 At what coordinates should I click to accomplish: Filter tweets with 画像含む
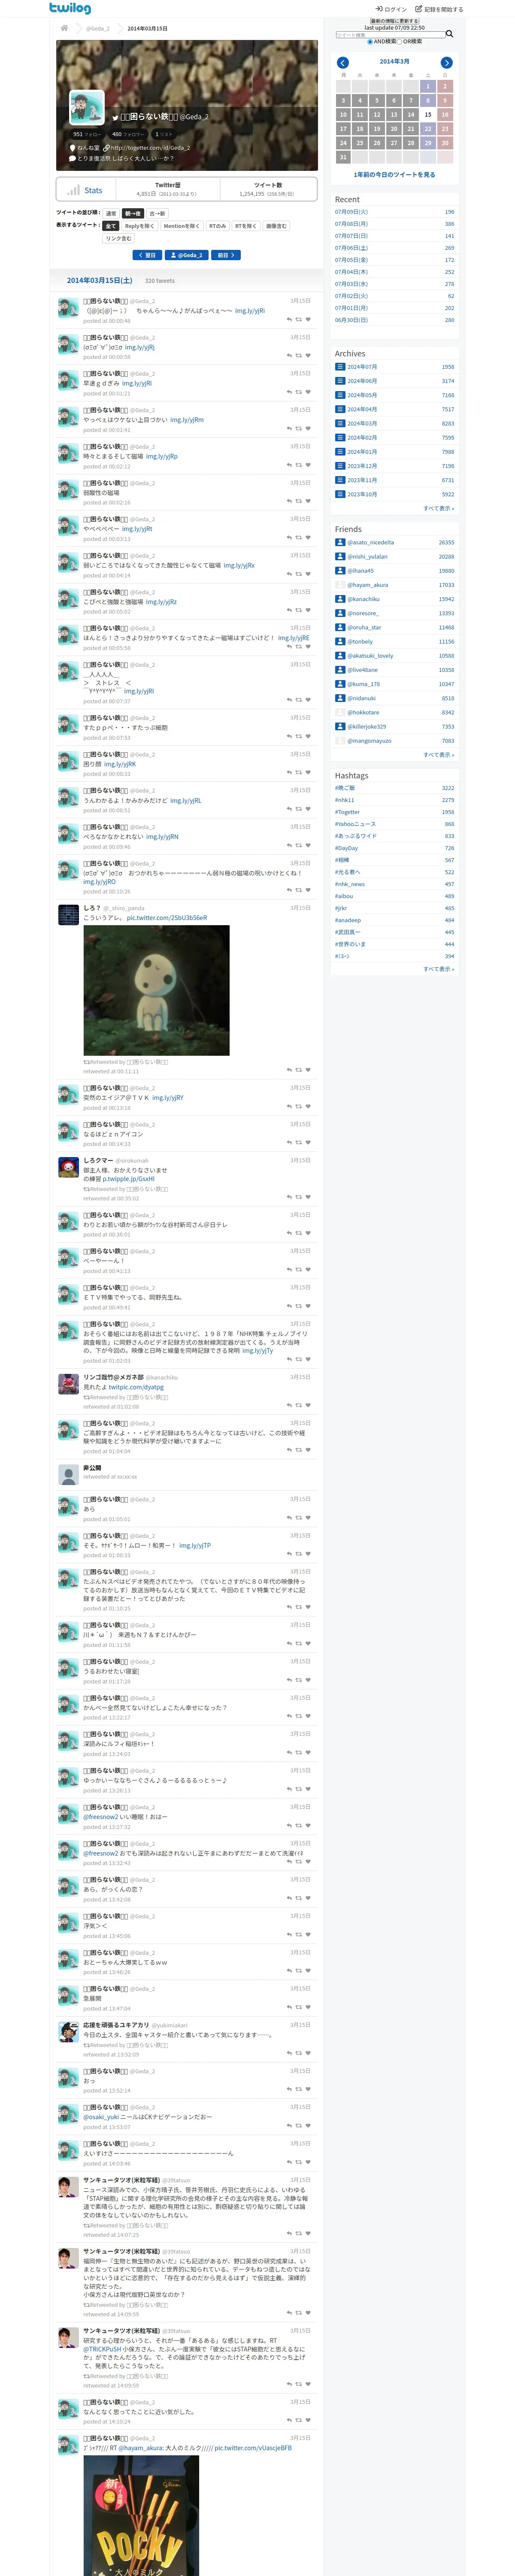click(x=276, y=226)
